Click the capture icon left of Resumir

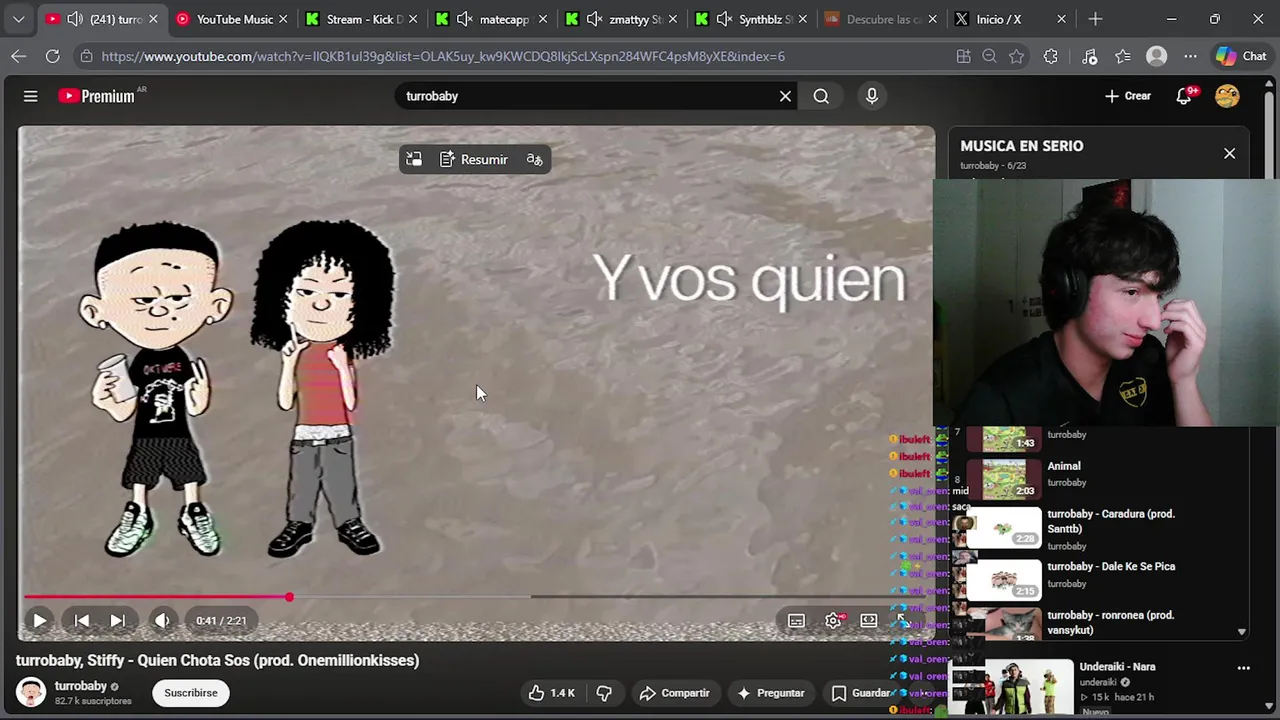tap(414, 160)
